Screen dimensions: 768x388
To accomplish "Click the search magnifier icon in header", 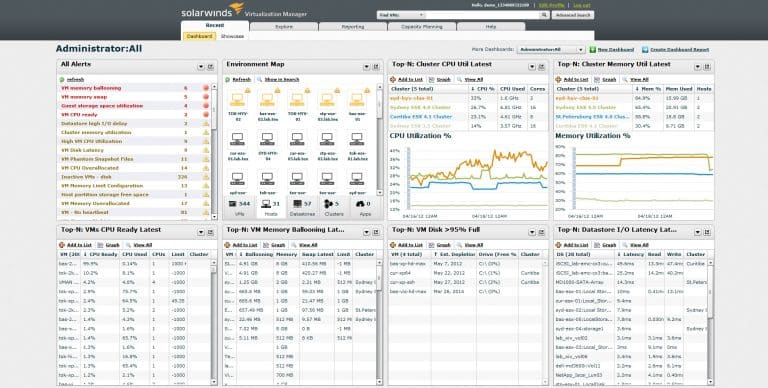I will (x=544, y=15).
